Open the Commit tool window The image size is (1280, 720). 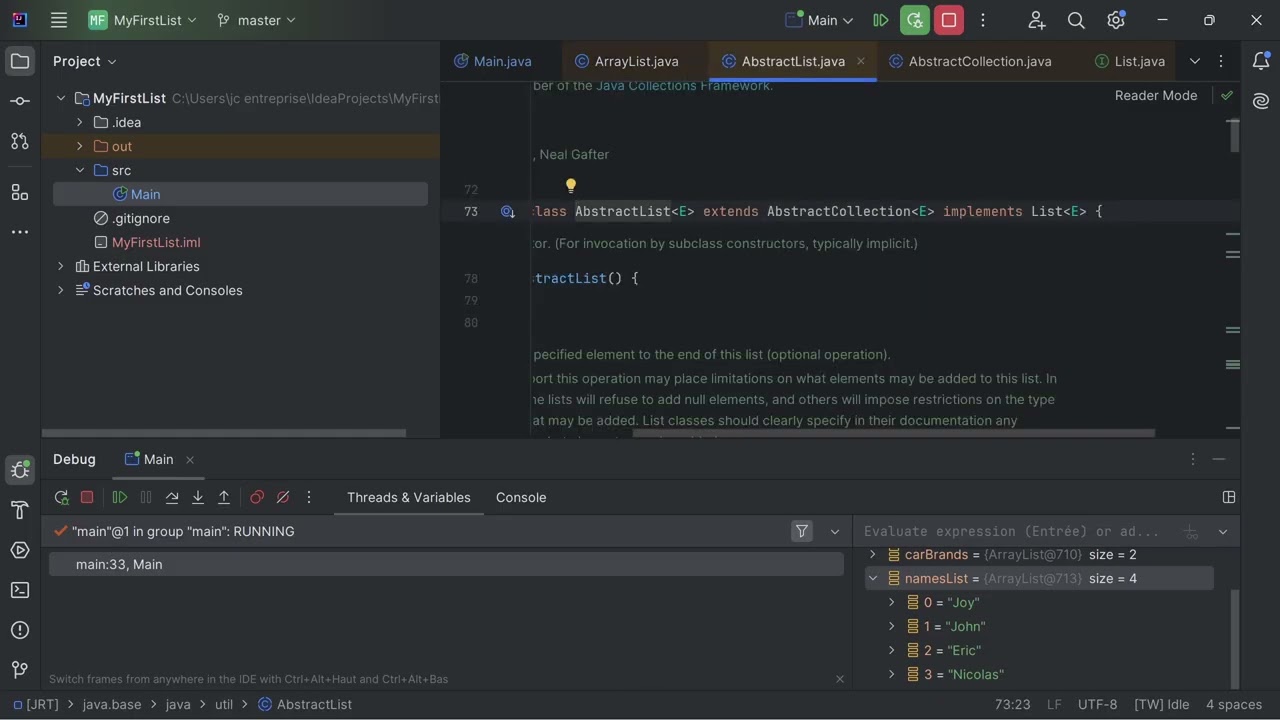(x=20, y=101)
